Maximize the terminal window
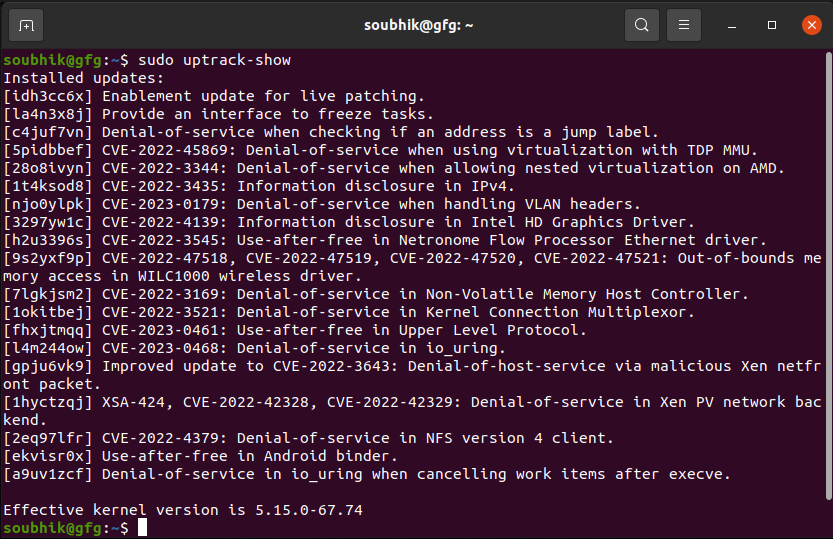 [x=772, y=24]
